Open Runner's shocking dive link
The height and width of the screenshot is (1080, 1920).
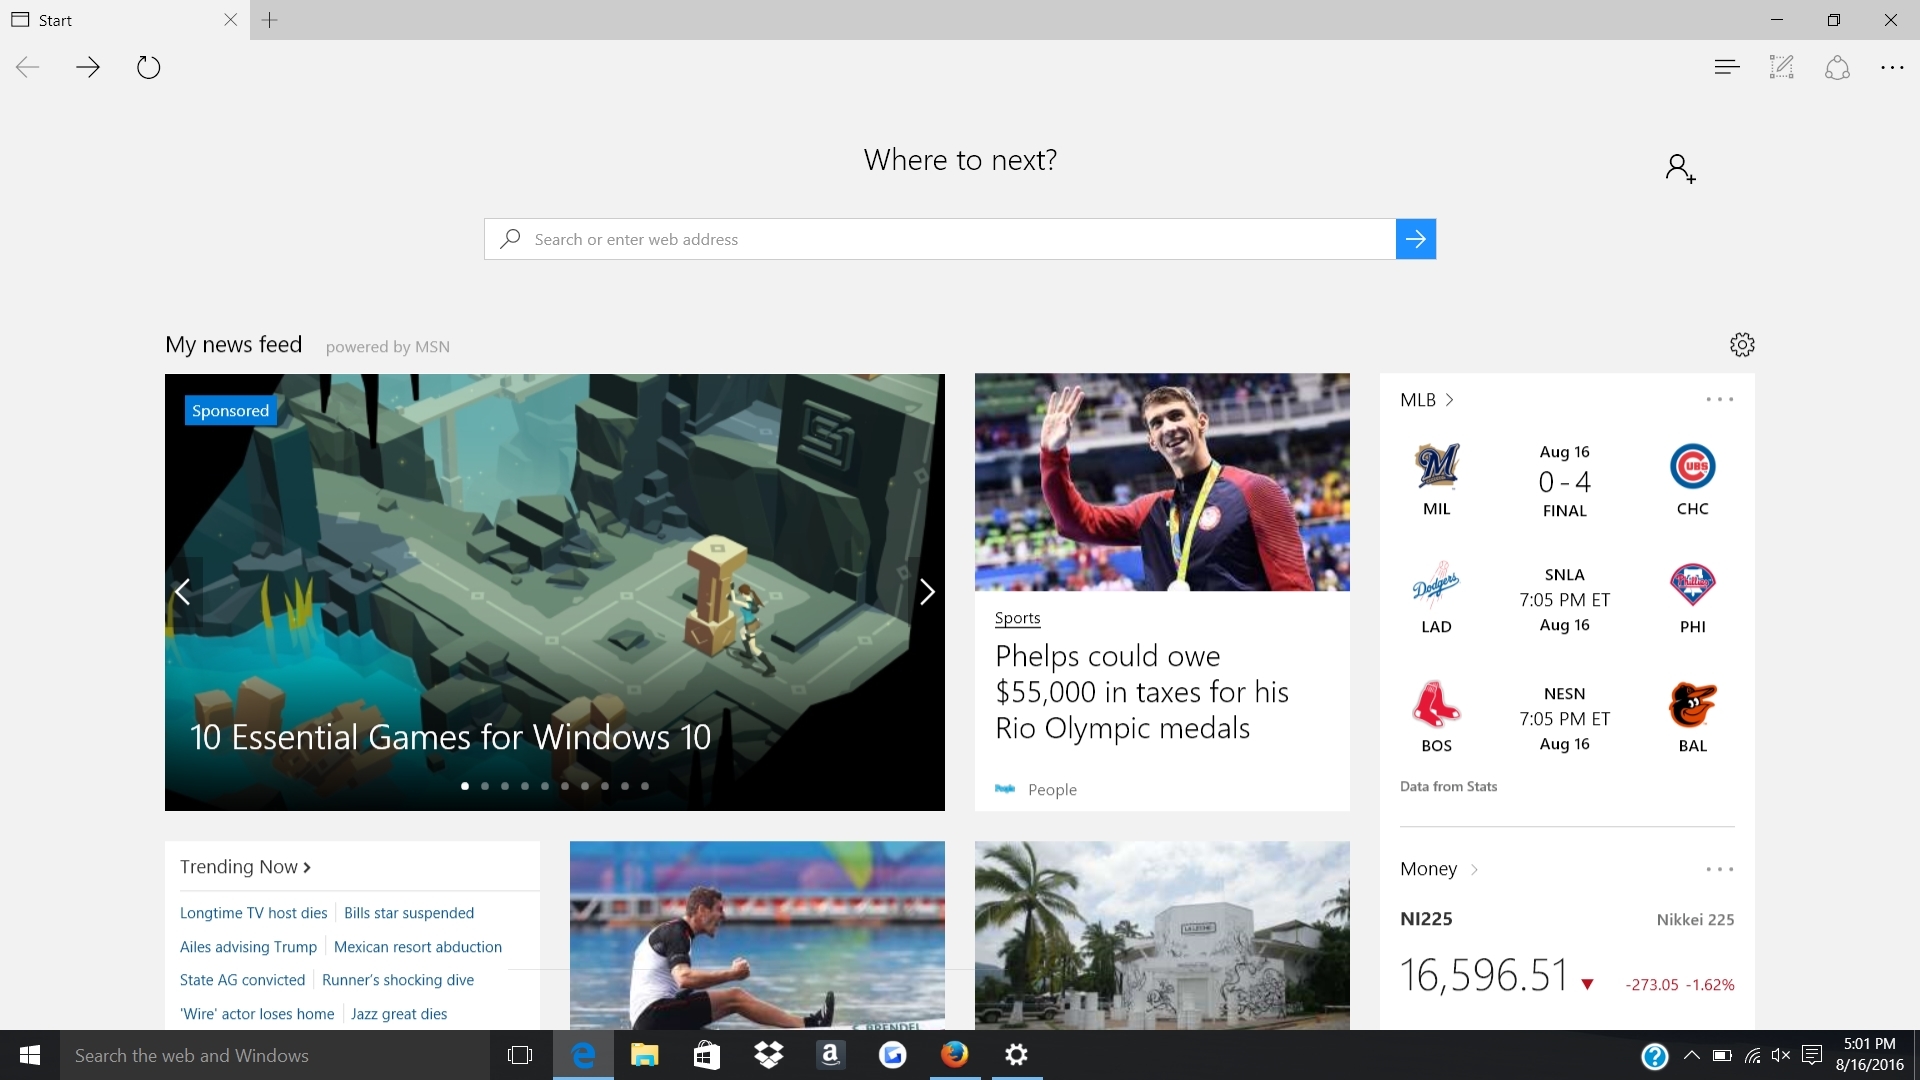[398, 980]
